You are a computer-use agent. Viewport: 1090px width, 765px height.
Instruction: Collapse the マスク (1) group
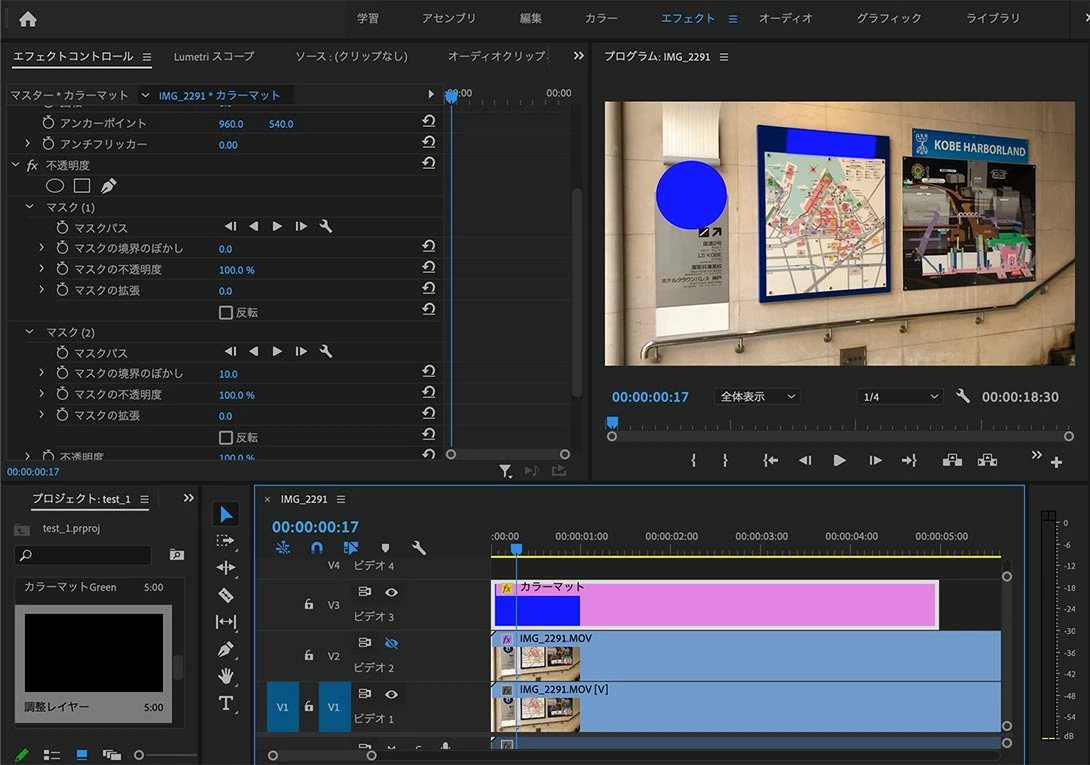coord(29,207)
